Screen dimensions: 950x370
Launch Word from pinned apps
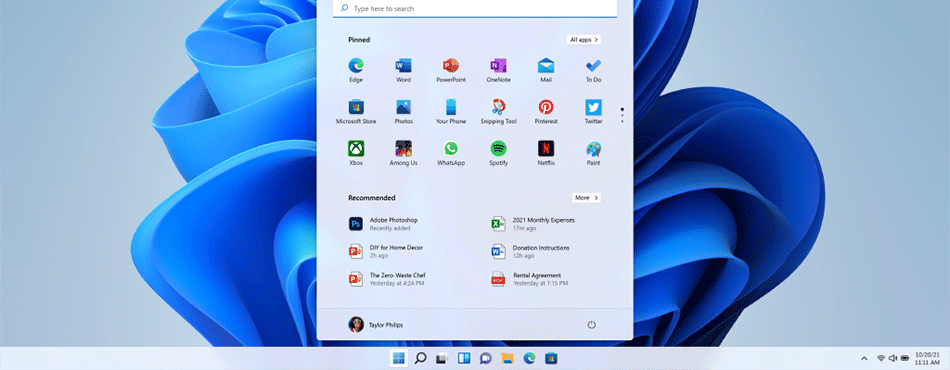(404, 70)
